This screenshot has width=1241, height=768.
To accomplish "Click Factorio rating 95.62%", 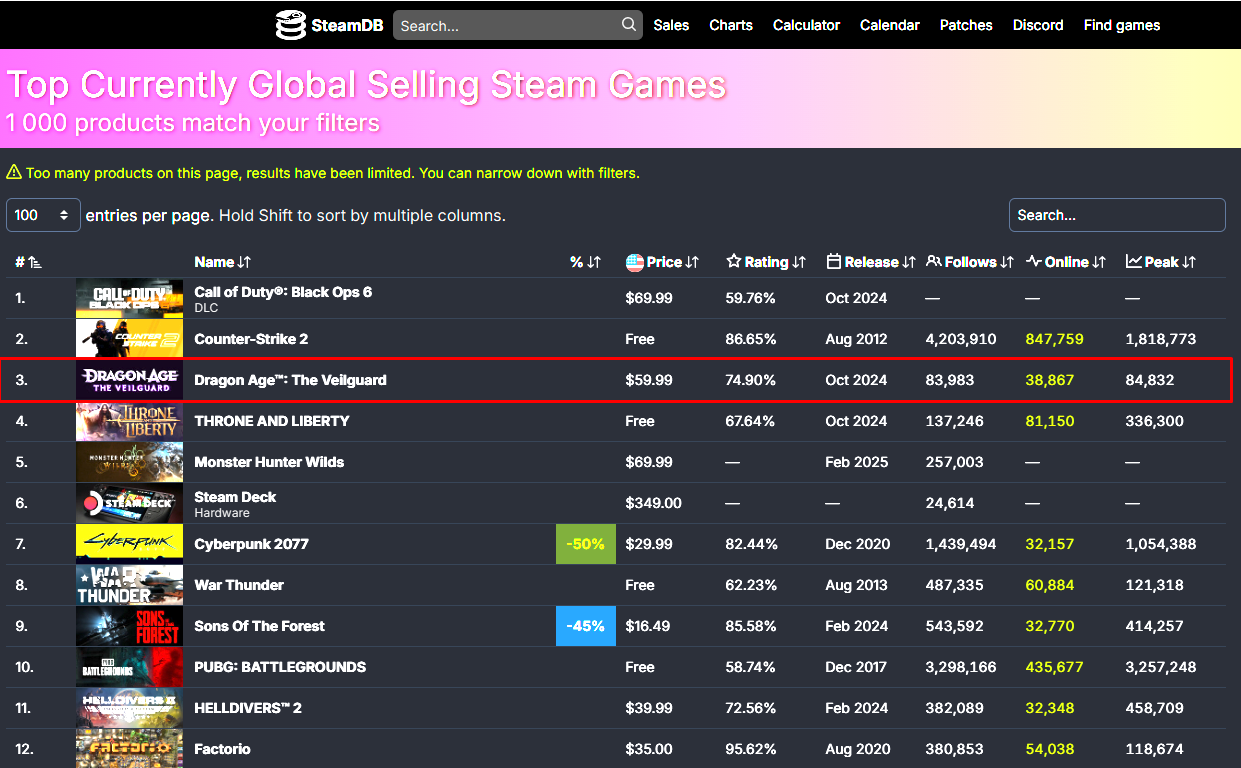I will tap(751, 749).
